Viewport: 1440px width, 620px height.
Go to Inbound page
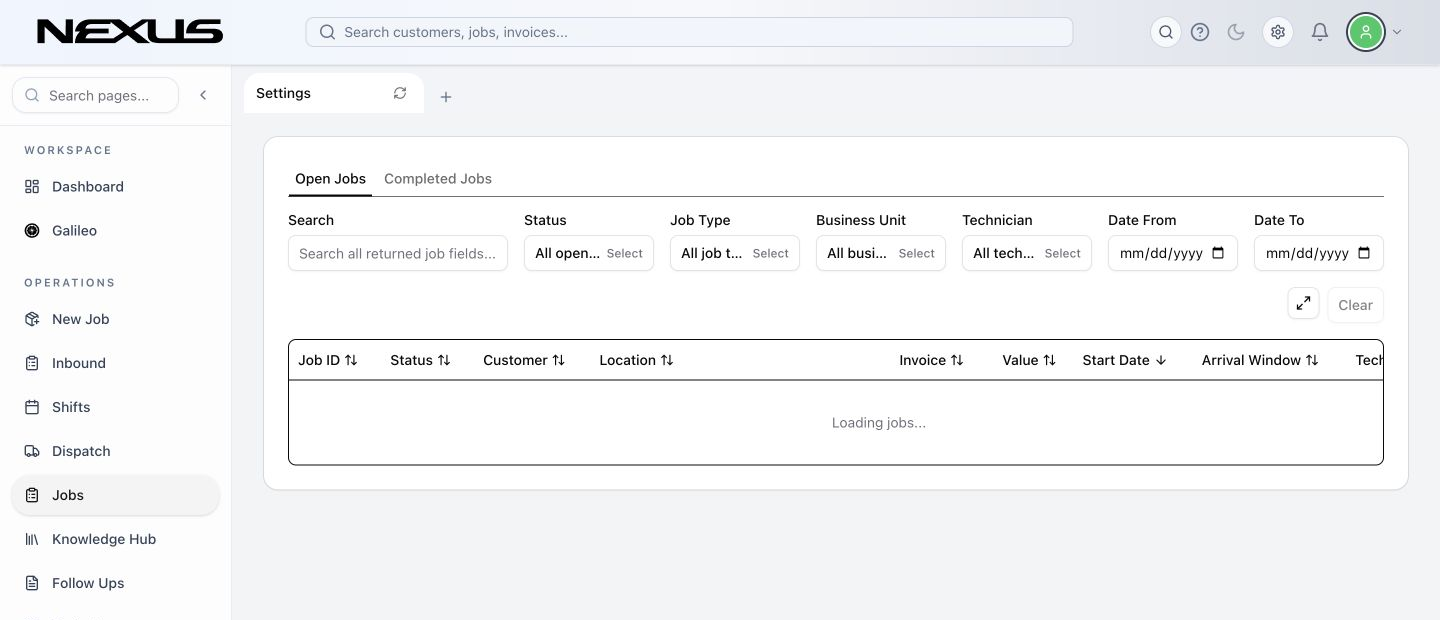coord(115,363)
